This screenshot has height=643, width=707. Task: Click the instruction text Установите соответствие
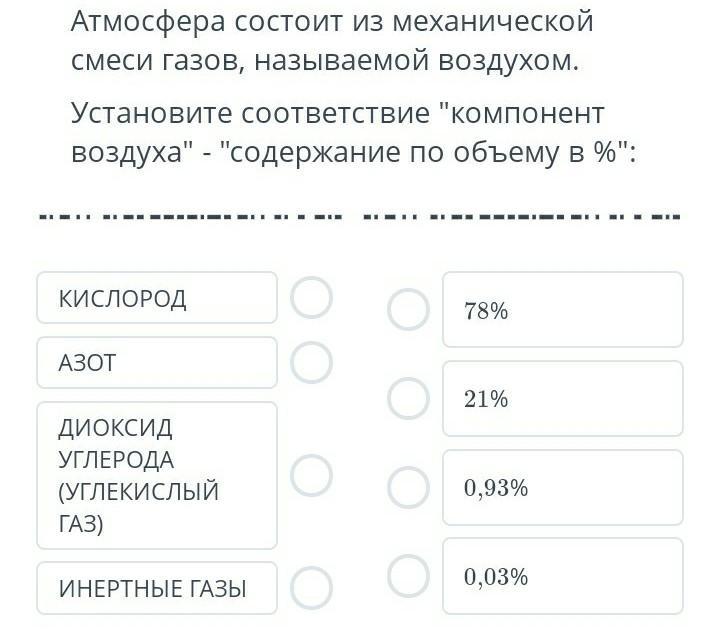[x=354, y=133]
